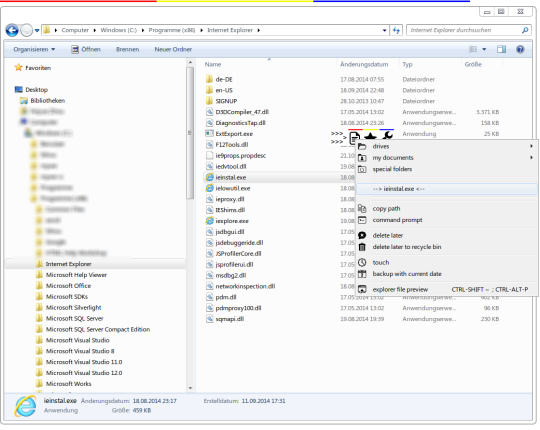
Task: Open the drives submenu
Action: coord(447,146)
